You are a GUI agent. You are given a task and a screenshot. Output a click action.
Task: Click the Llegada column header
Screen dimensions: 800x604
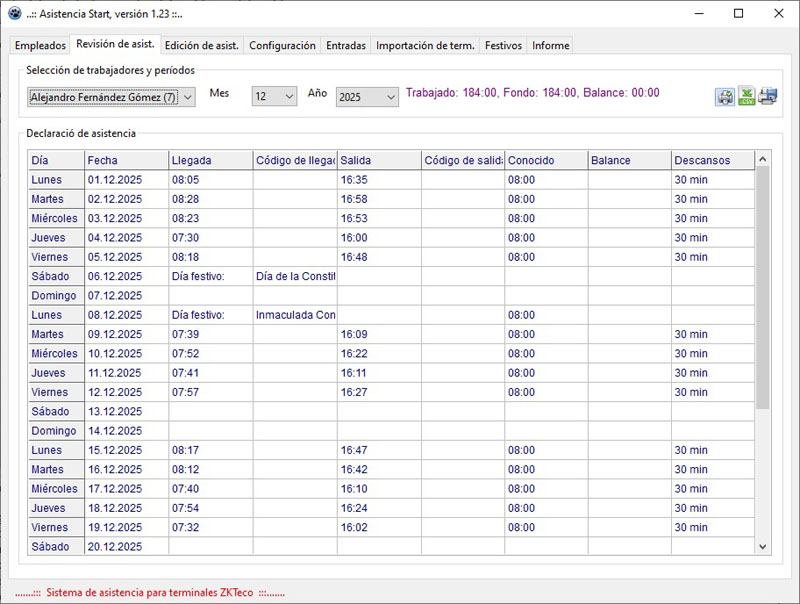[210, 160]
